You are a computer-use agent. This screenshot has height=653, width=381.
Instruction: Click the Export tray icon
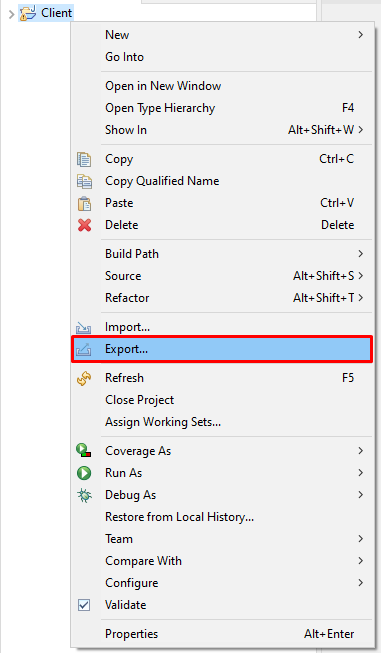tap(83, 349)
